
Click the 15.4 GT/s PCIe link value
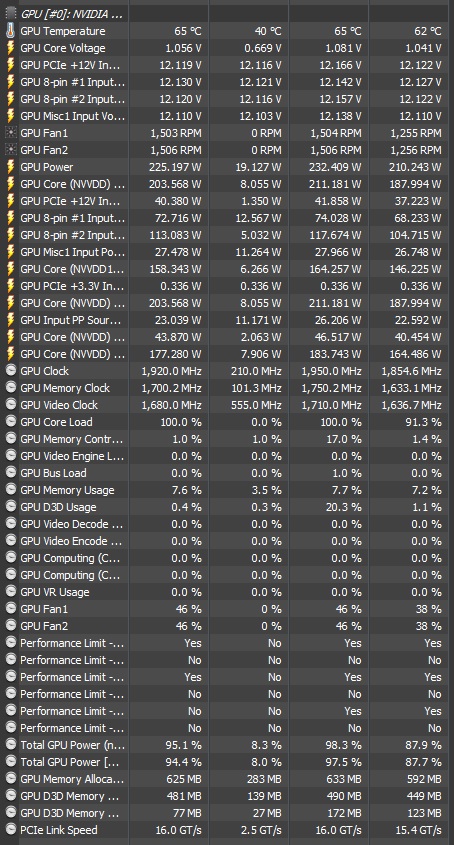click(419, 830)
